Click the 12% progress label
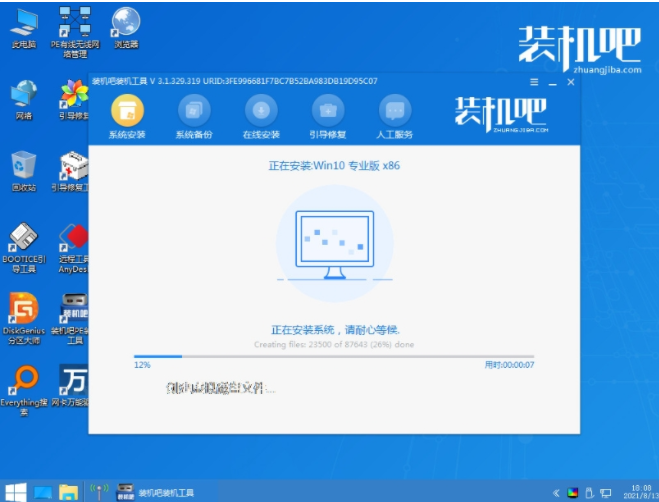 coord(142,365)
